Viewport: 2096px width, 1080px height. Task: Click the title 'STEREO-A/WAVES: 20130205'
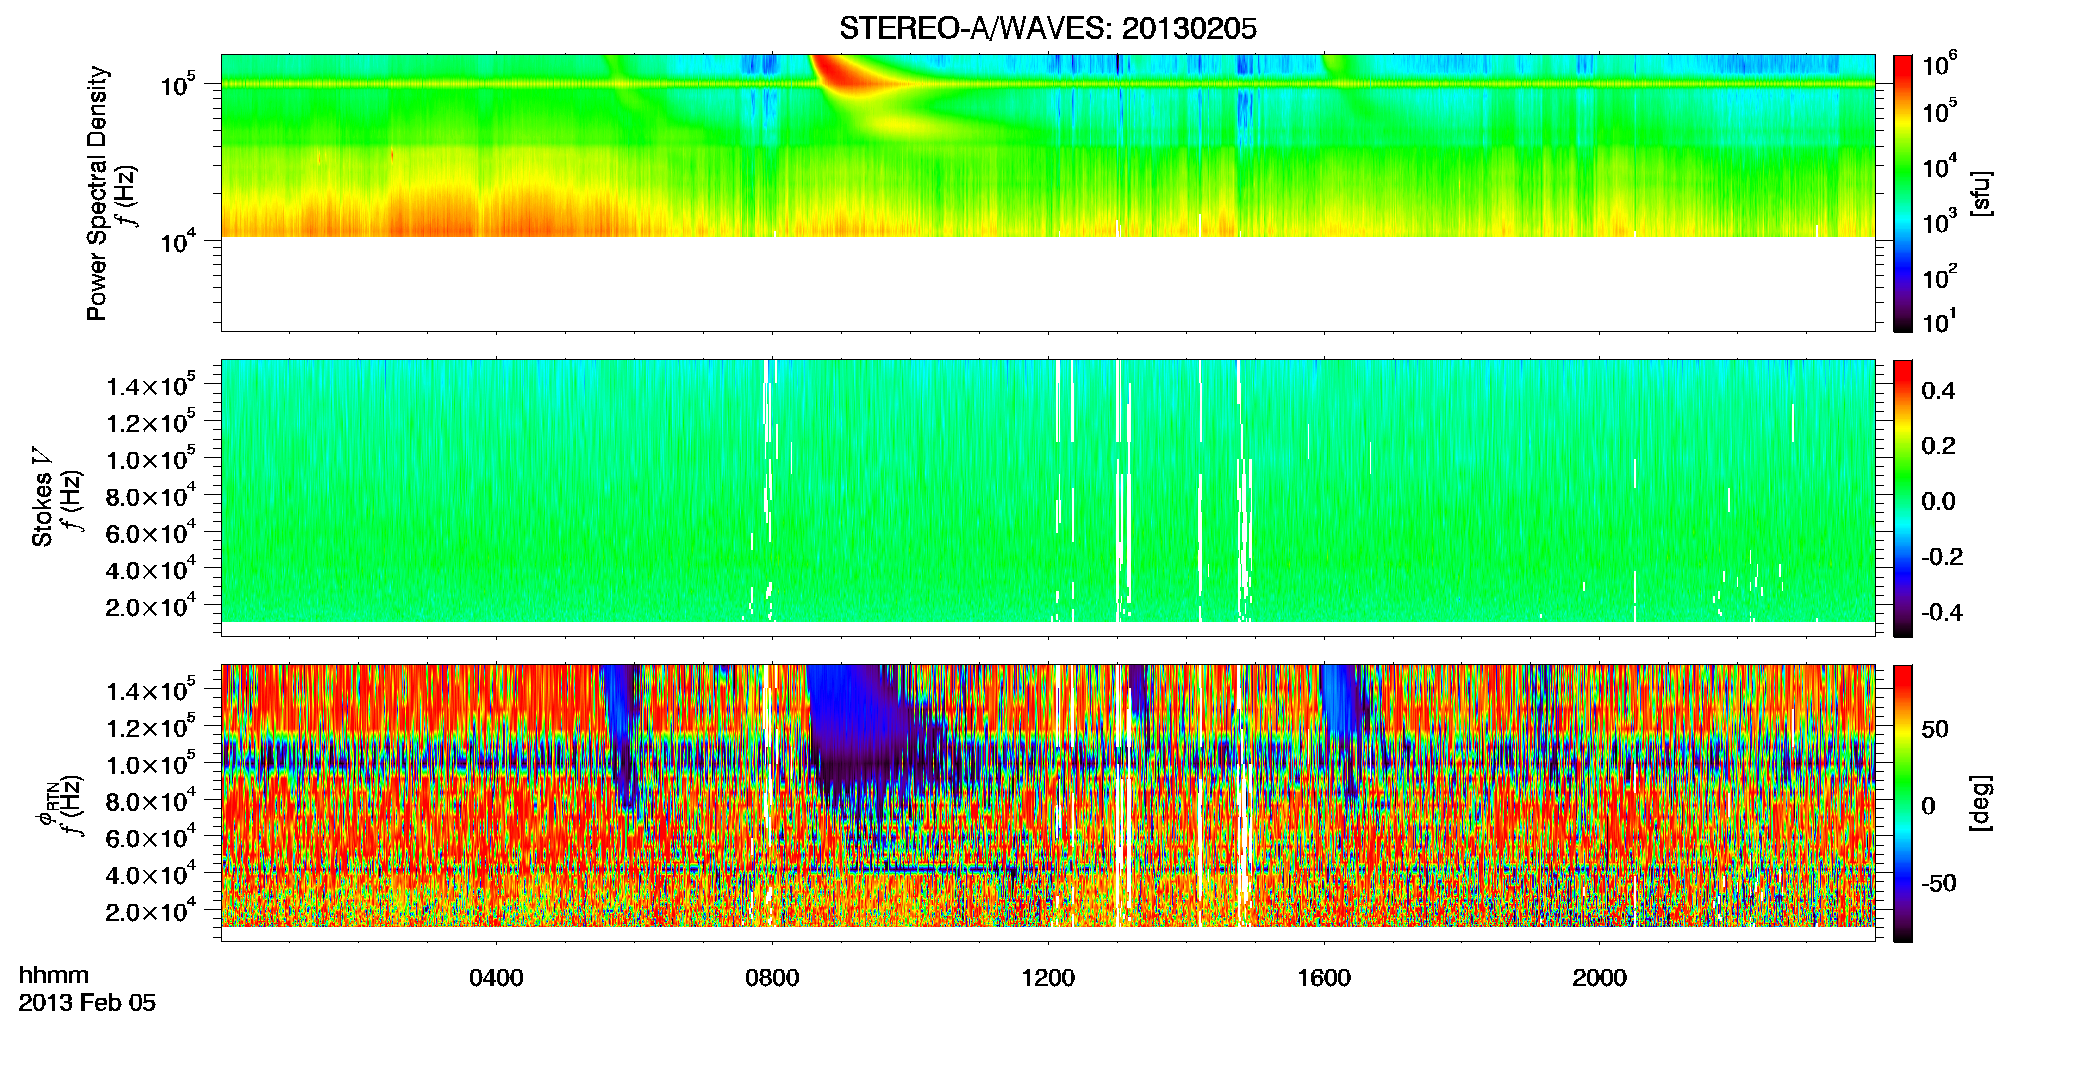coord(1047,29)
